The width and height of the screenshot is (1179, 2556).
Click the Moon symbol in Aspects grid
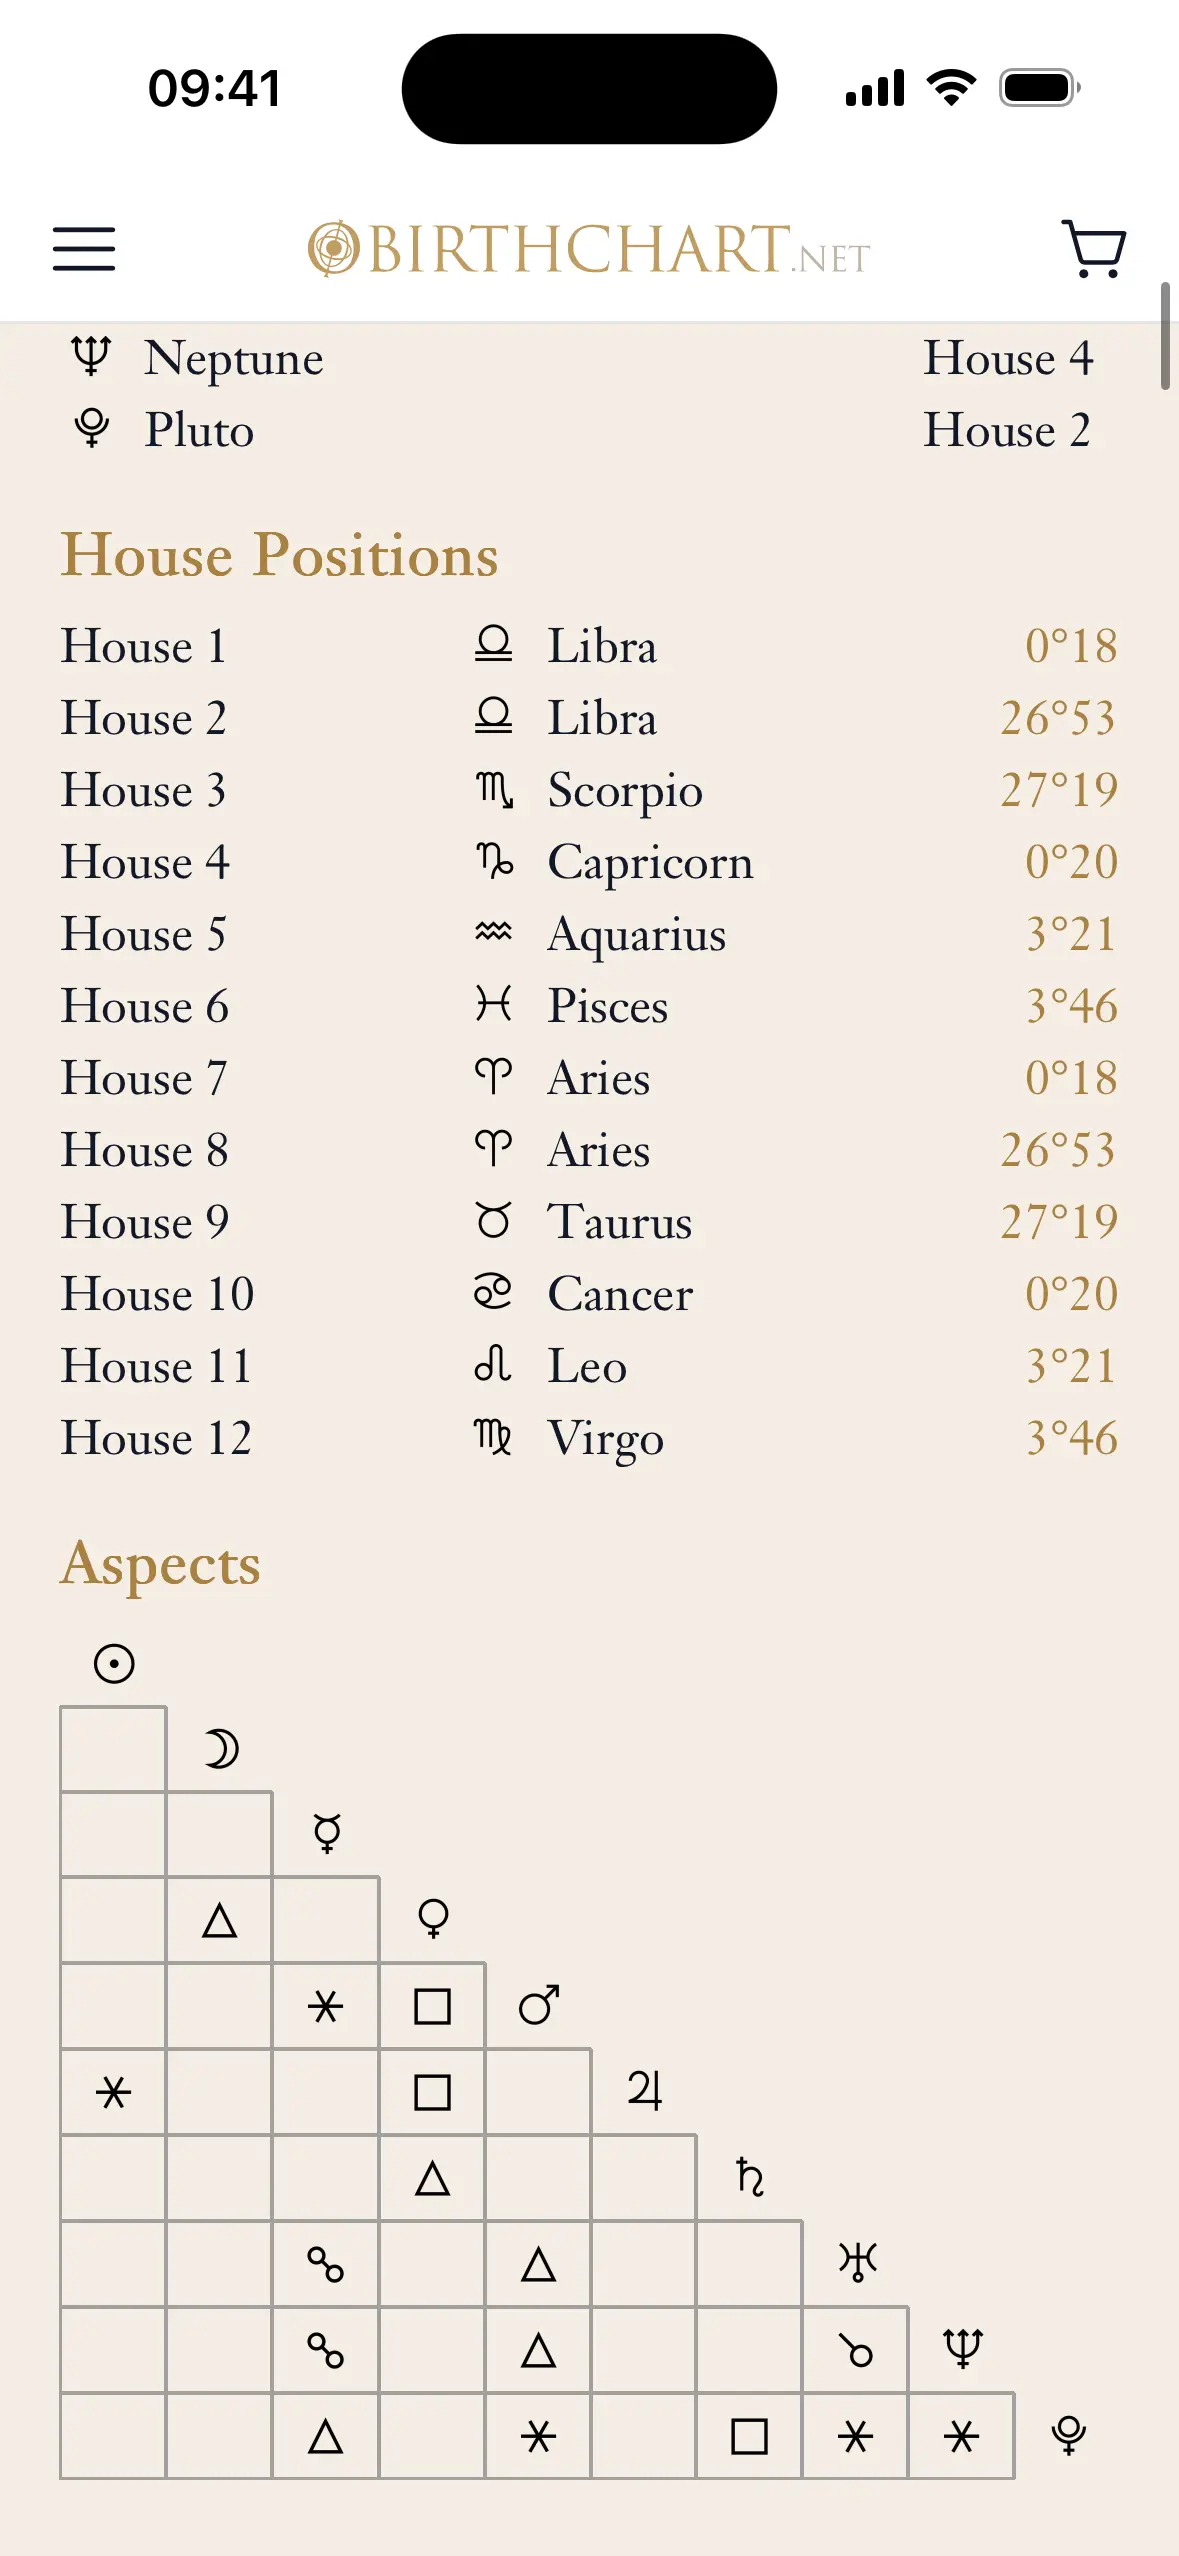[221, 1749]
